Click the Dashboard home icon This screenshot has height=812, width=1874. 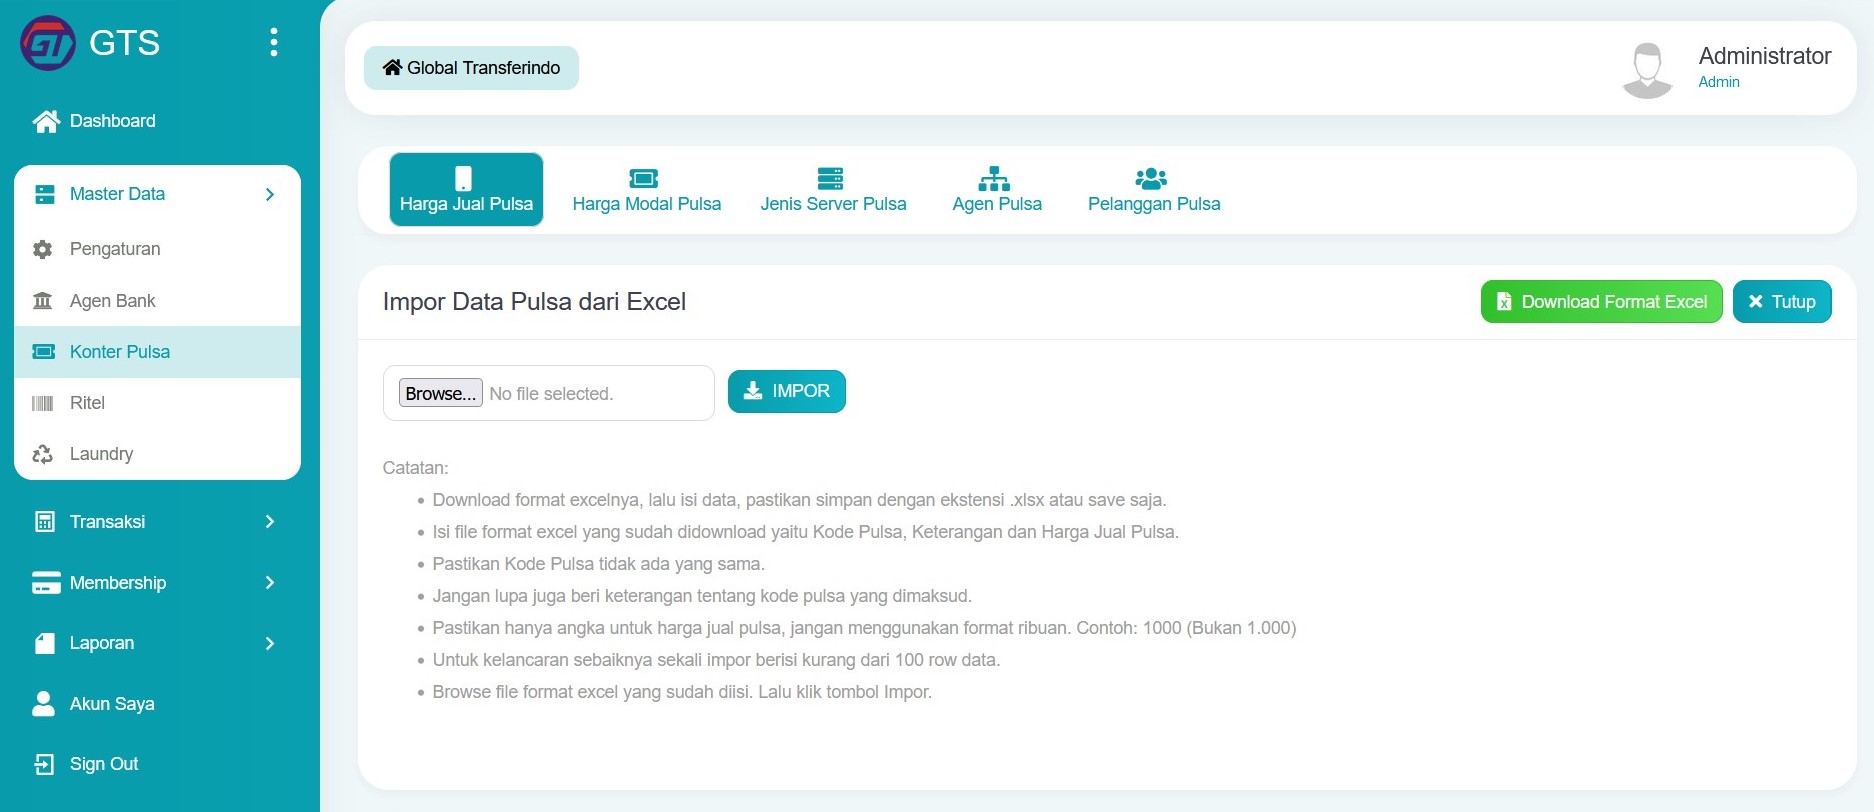[45, 121]
